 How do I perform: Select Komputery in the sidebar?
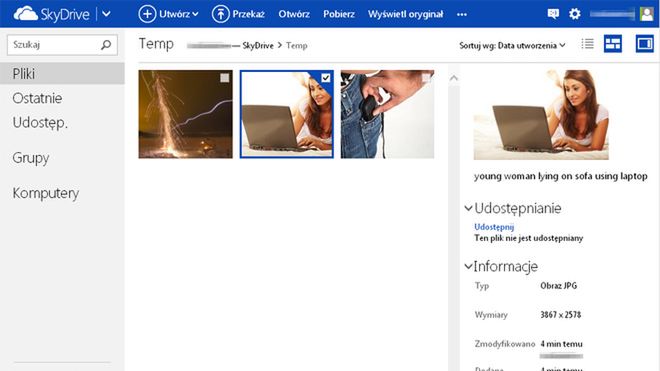pyautogui.click(x=46, y=193)
